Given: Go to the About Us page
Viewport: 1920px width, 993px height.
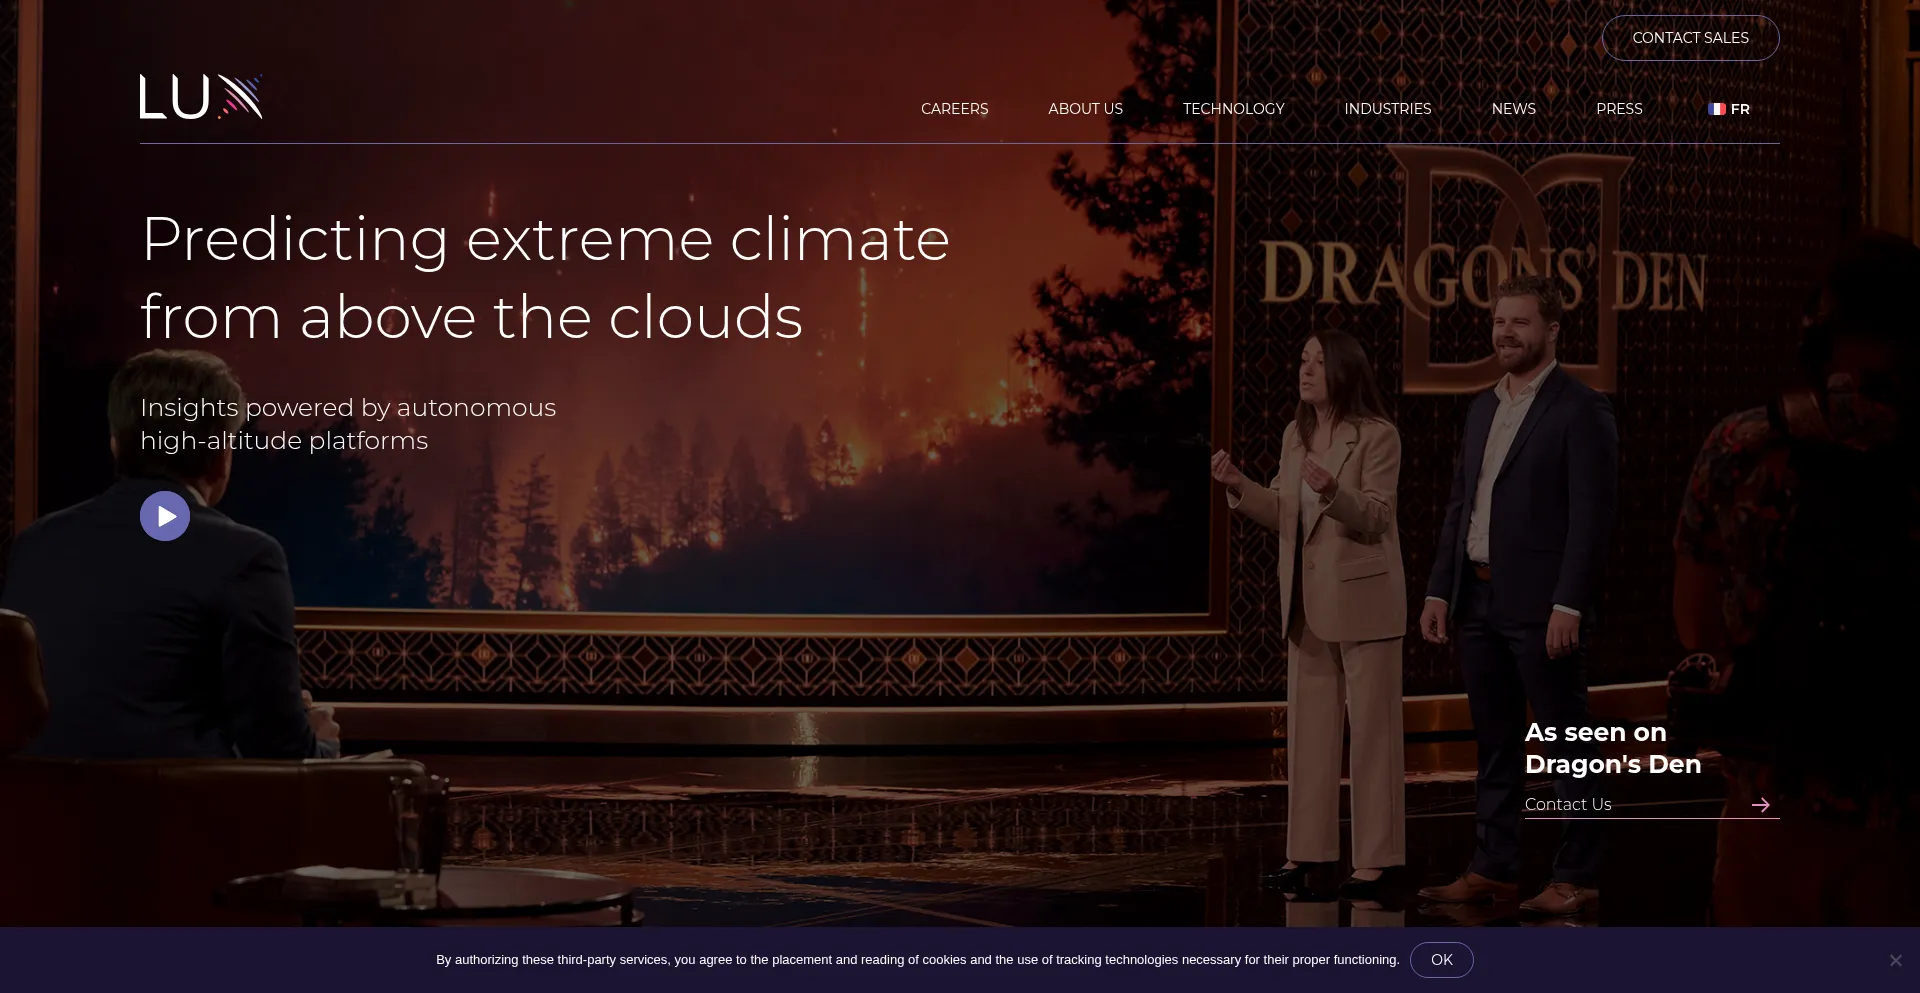Looking at the screenshot, I should (x=1085, y=109).
